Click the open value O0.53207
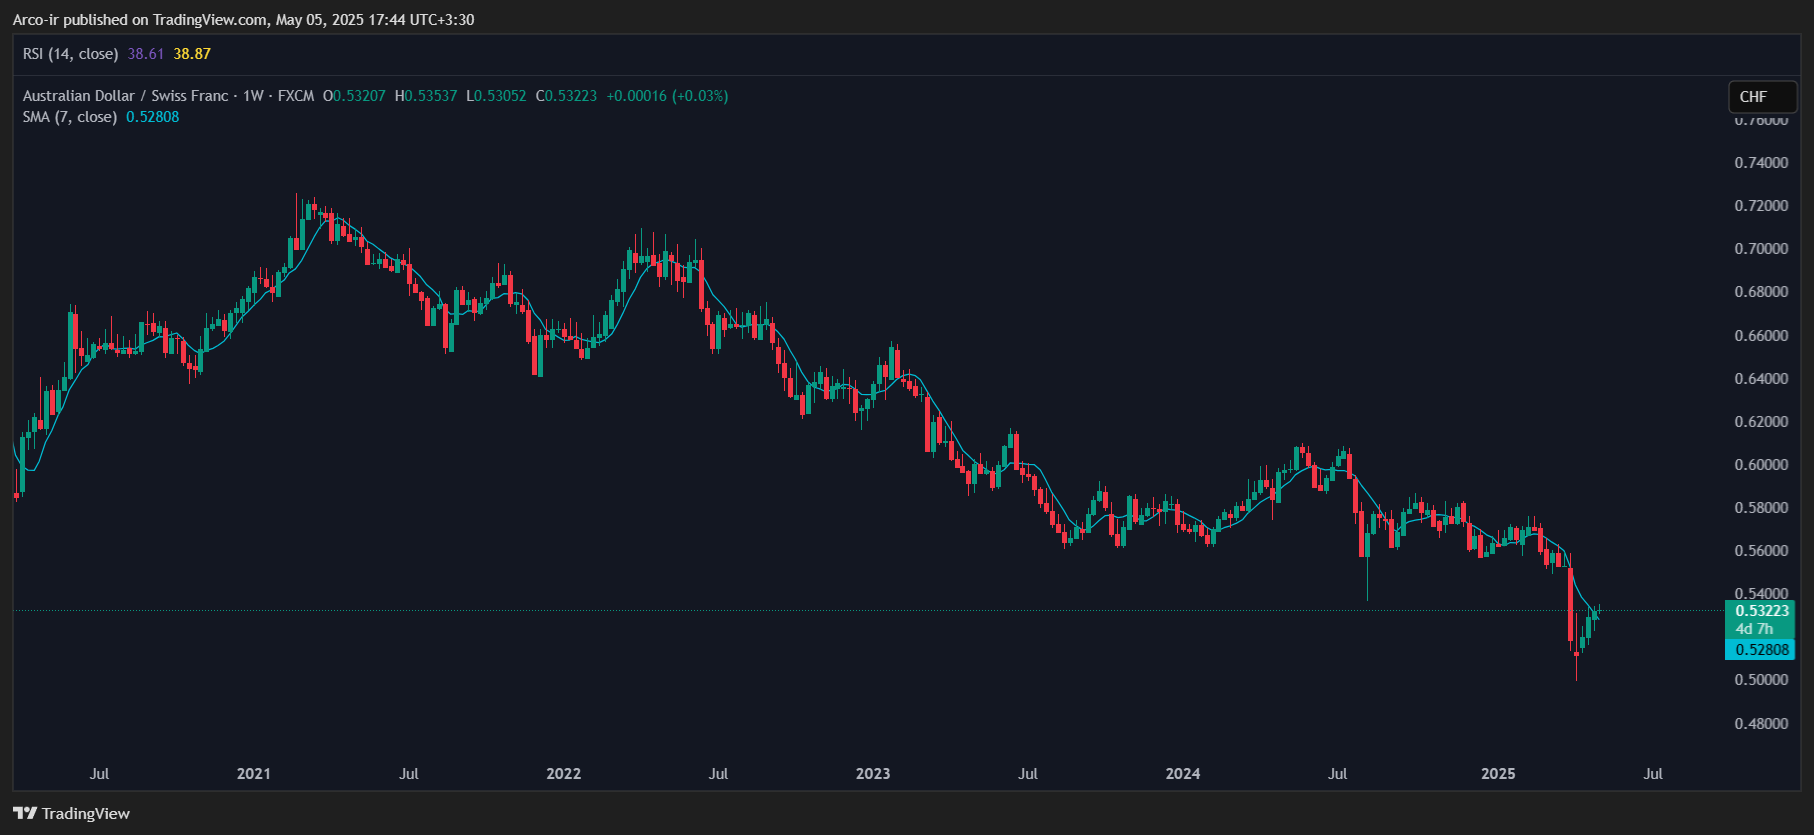The width and height of the screenshot is (1814, 835). click(x=354, y=96)
